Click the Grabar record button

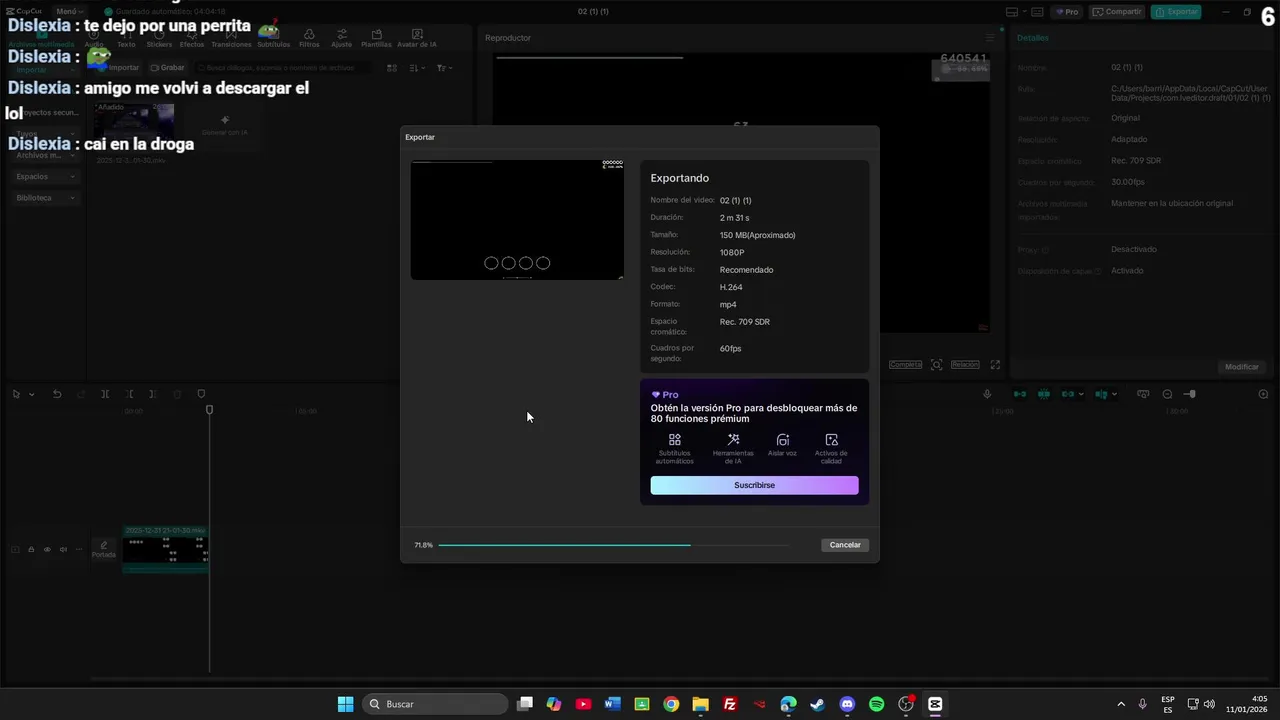(x=167, y=68)
